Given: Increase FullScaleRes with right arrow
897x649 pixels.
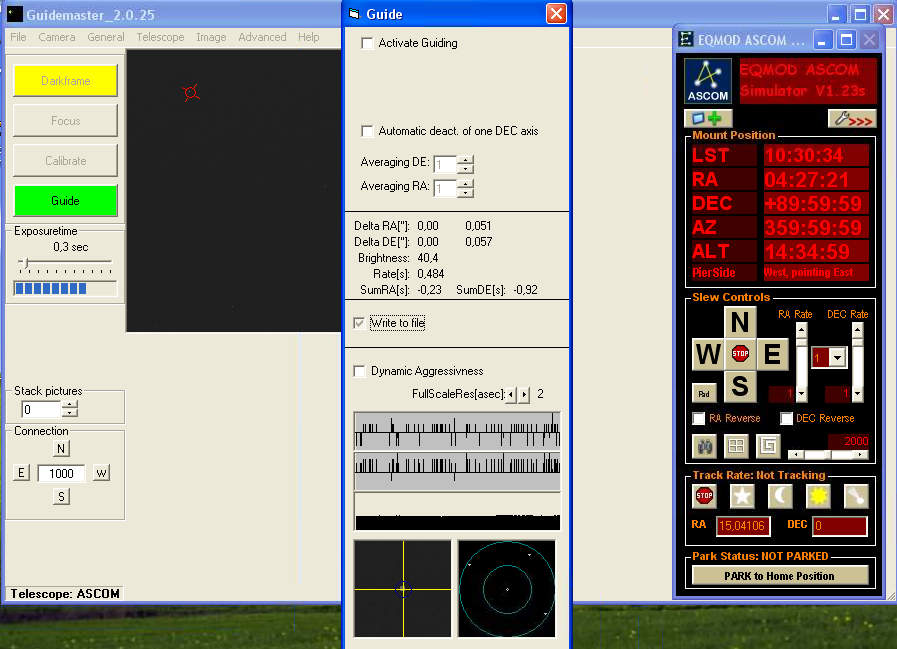Looking at the screenshot, I should click(x=524, y=394).
